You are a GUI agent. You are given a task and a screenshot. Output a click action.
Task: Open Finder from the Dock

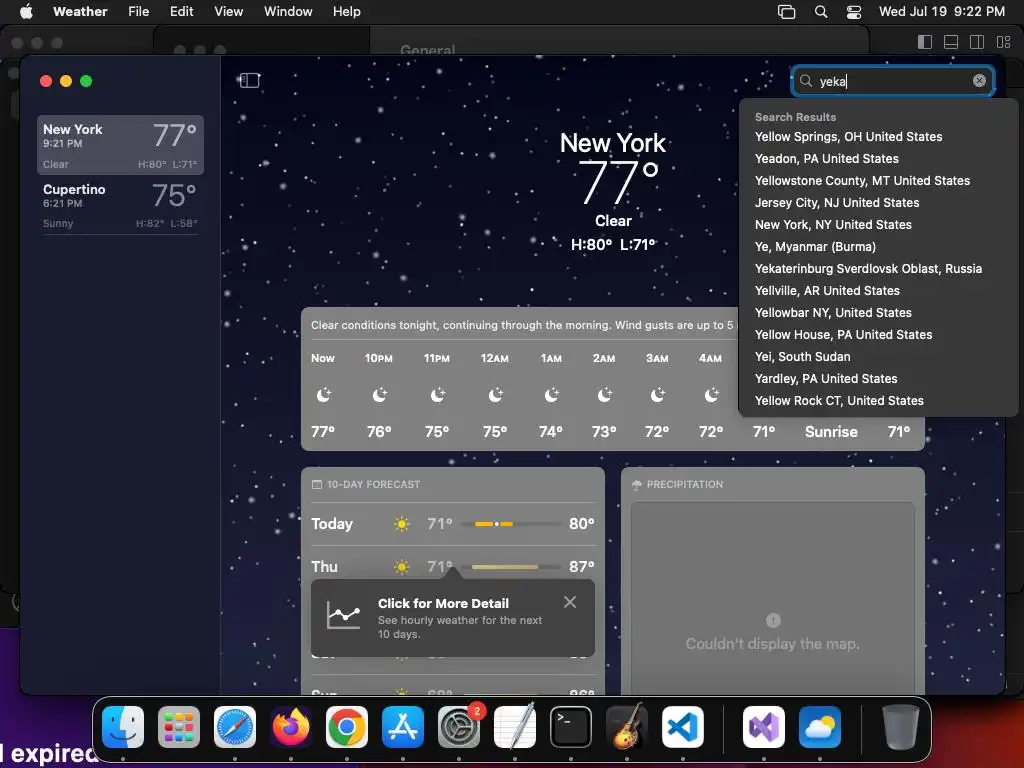click(123, 727)
